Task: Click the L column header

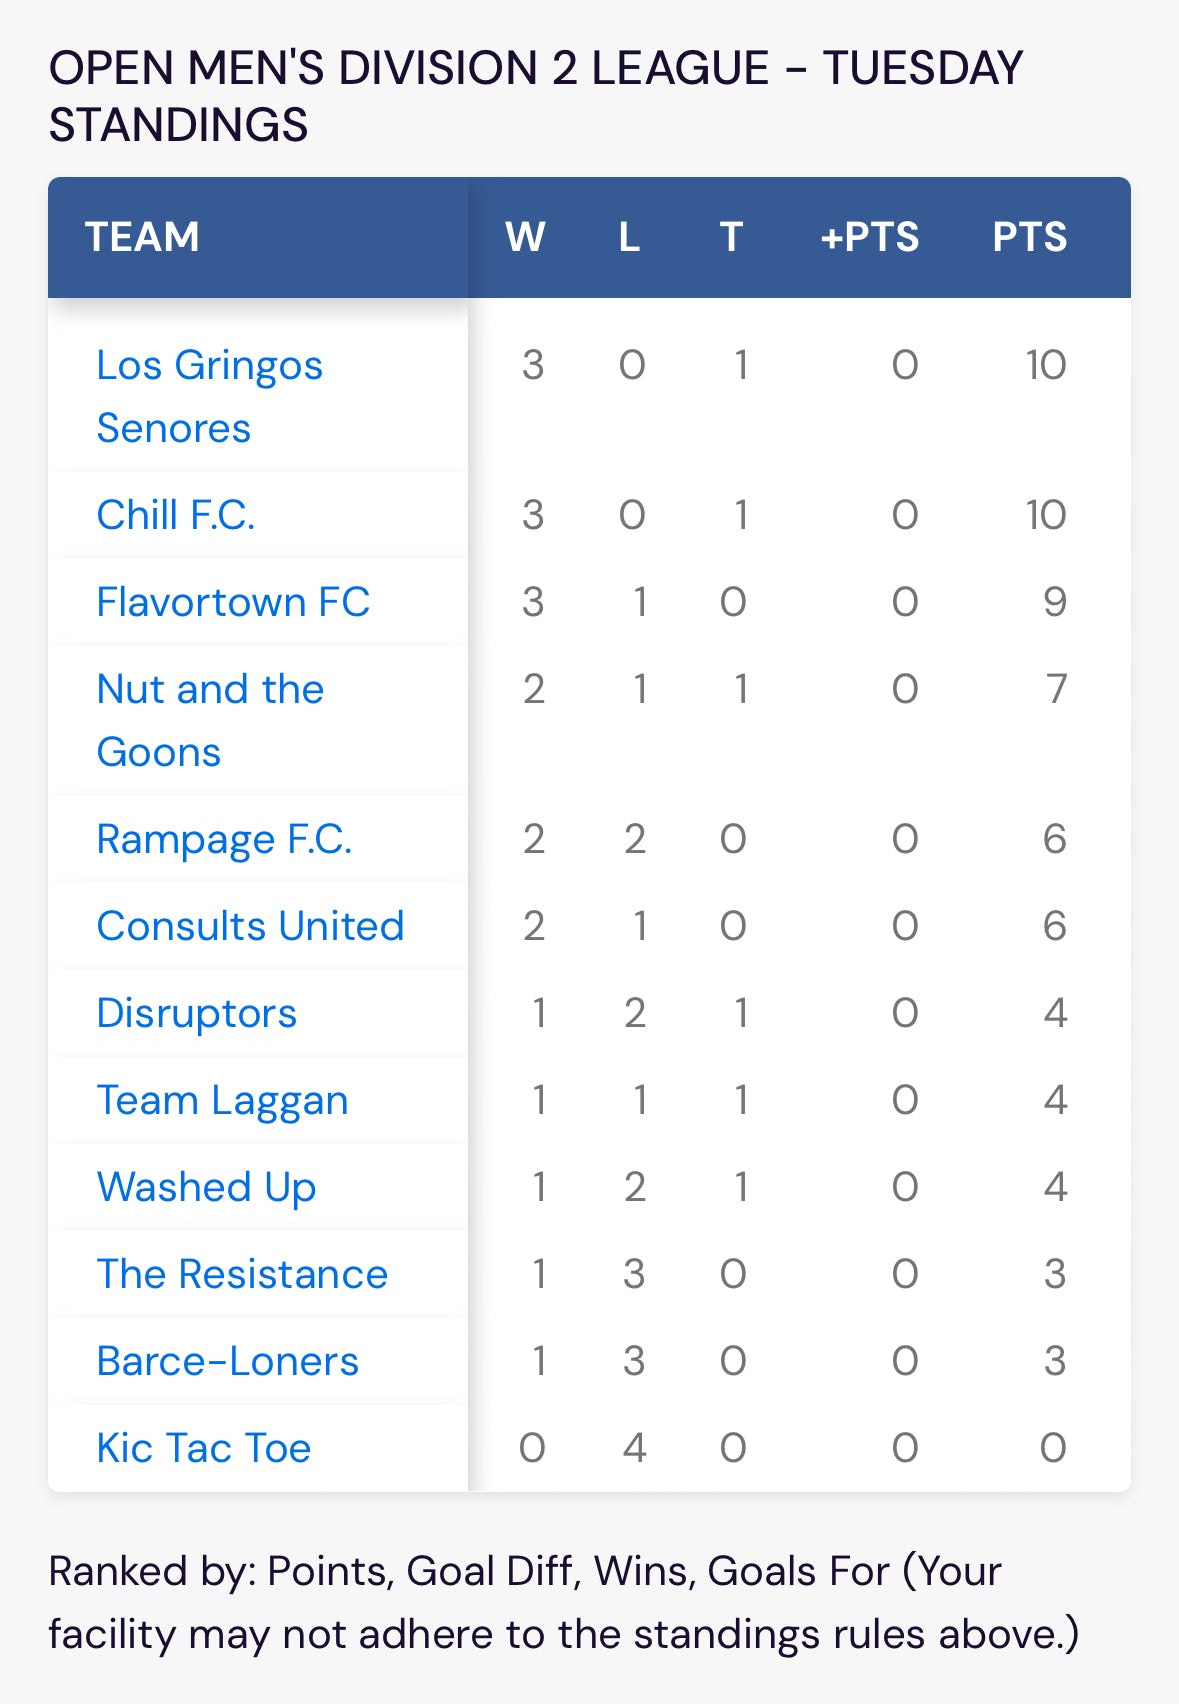Action: pyautogui.click(x=629, y=237)
